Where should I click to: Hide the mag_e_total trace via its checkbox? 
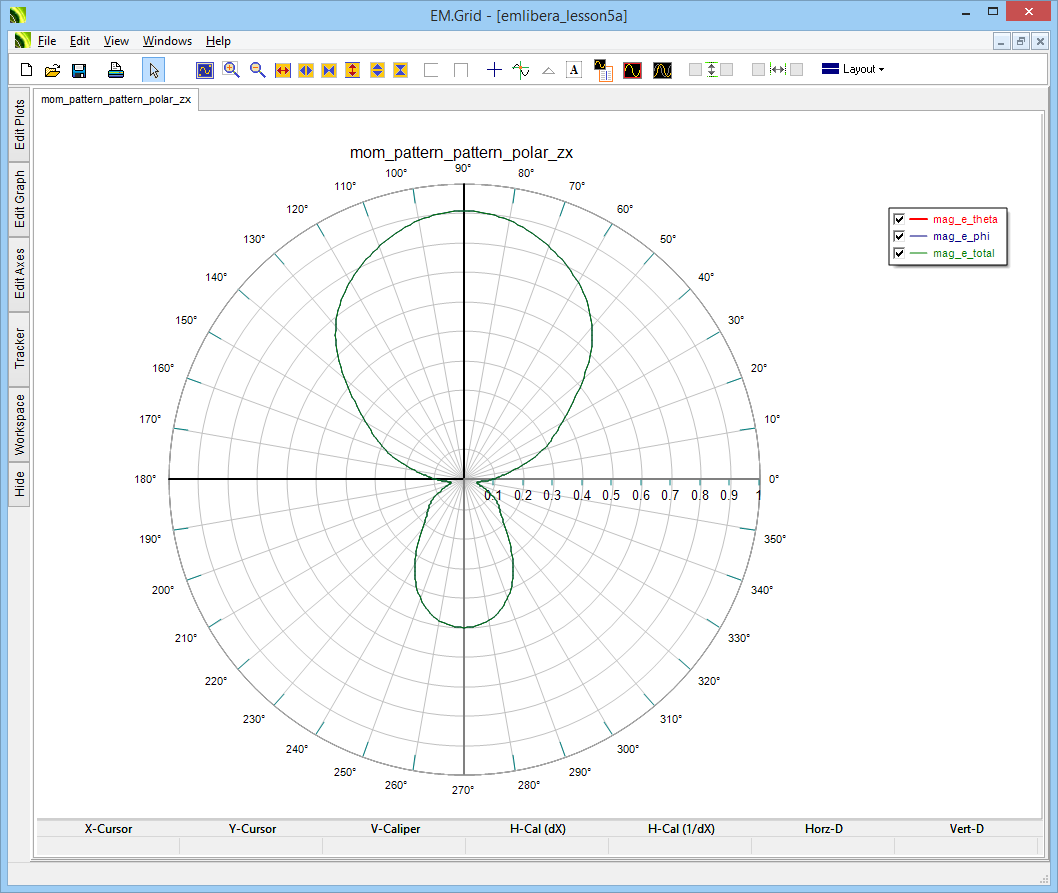(x=899, y=254)
